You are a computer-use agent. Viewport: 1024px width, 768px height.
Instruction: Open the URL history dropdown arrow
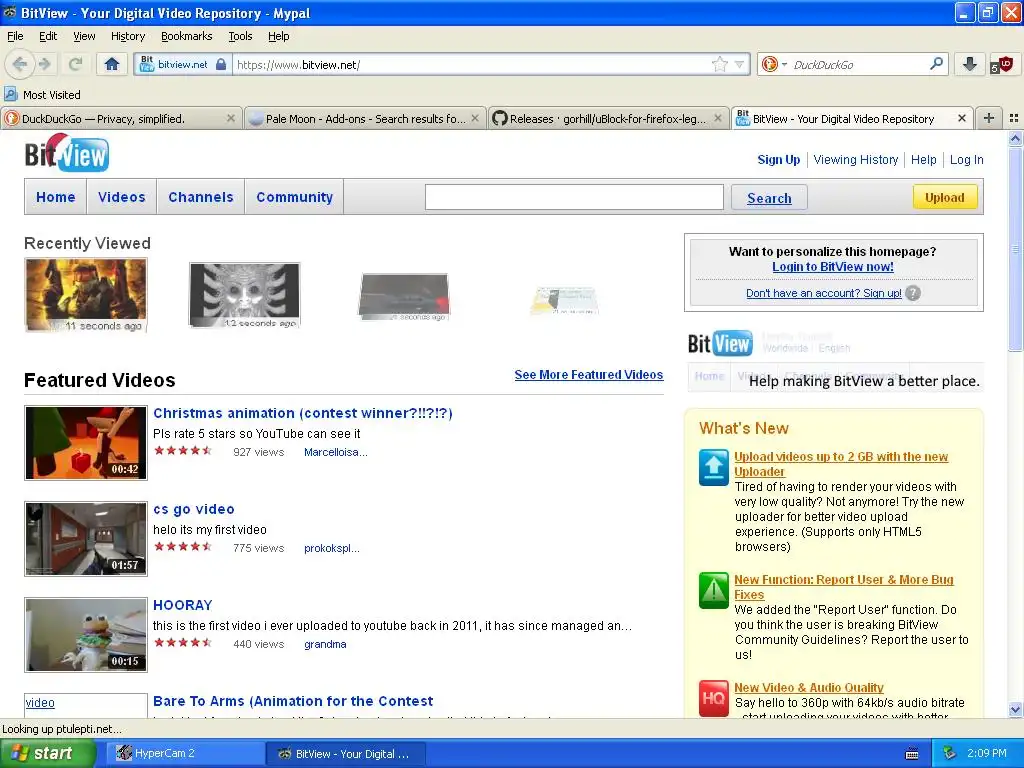click(739, 64)
